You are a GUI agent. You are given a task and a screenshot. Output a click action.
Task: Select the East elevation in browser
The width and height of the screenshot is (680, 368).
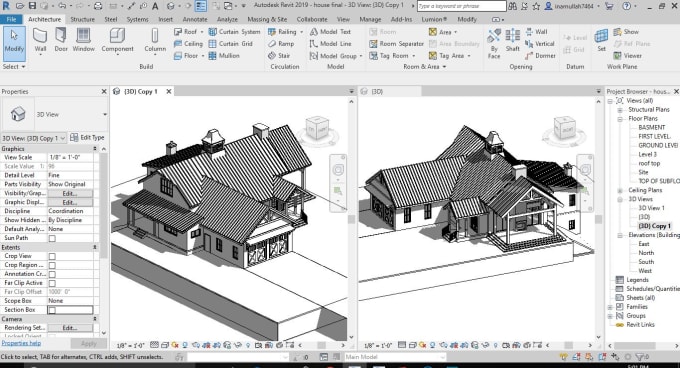click(644, 244)
